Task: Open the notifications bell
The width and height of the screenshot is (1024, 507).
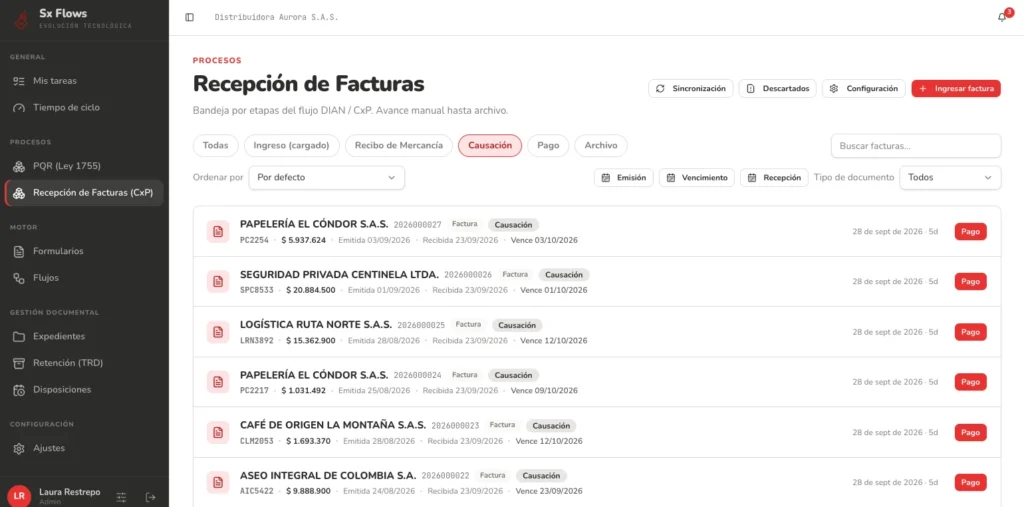Action: point(1002,18)
